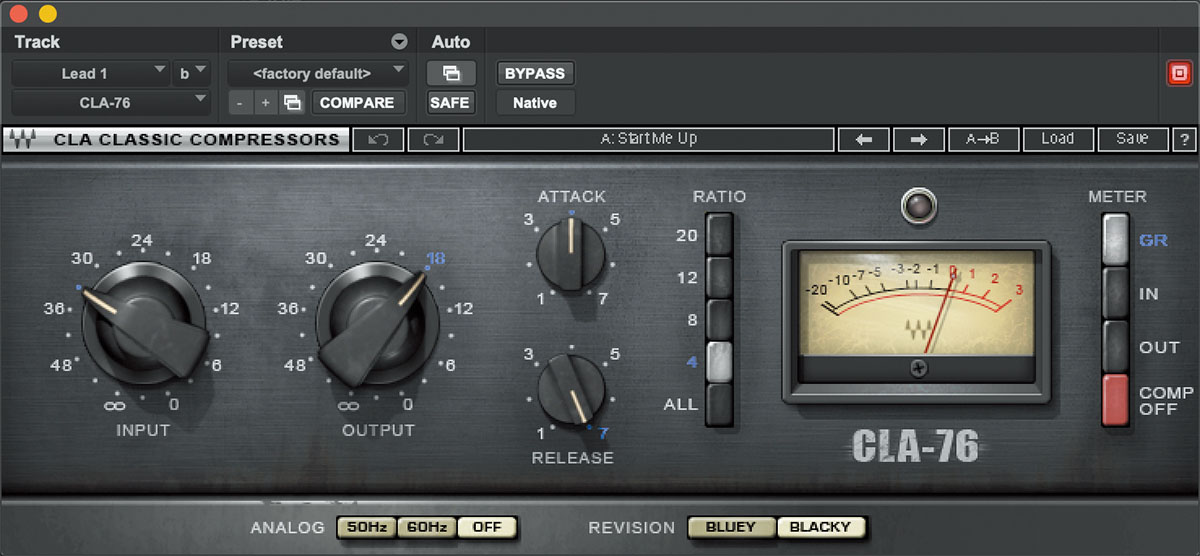Click the Save button

tap(1132, 139)
